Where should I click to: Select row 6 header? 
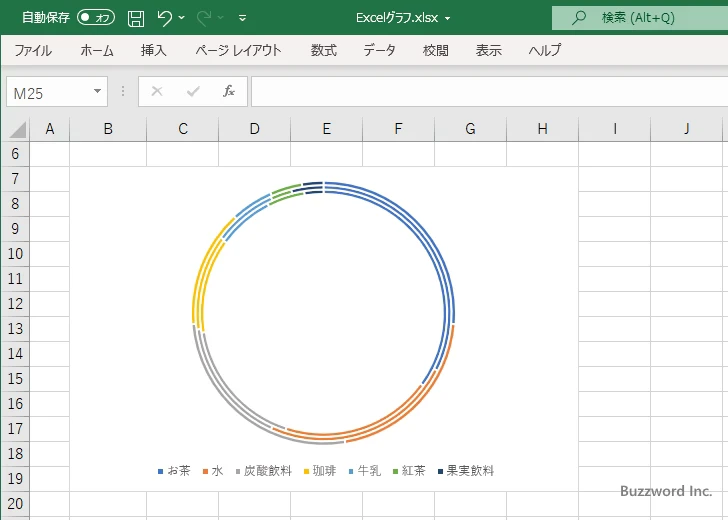click(x=15, y=154)
